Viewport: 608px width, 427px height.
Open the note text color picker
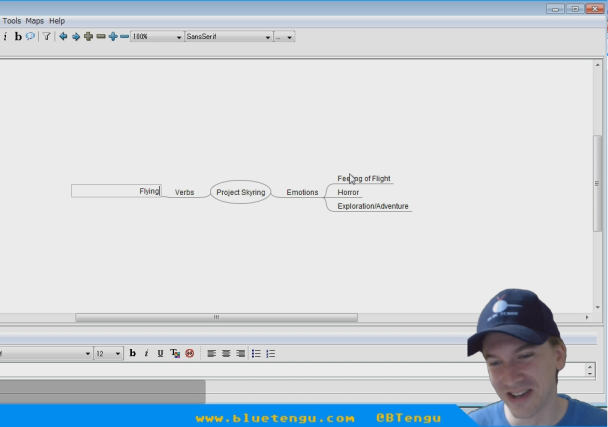(175, 353)
